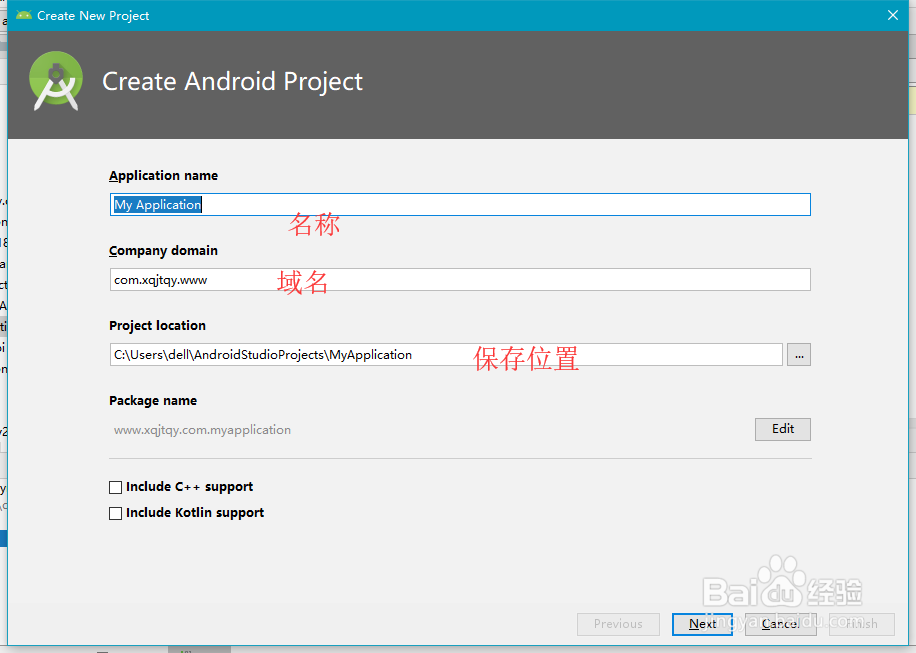Click the Application name label

click(163, 175)
